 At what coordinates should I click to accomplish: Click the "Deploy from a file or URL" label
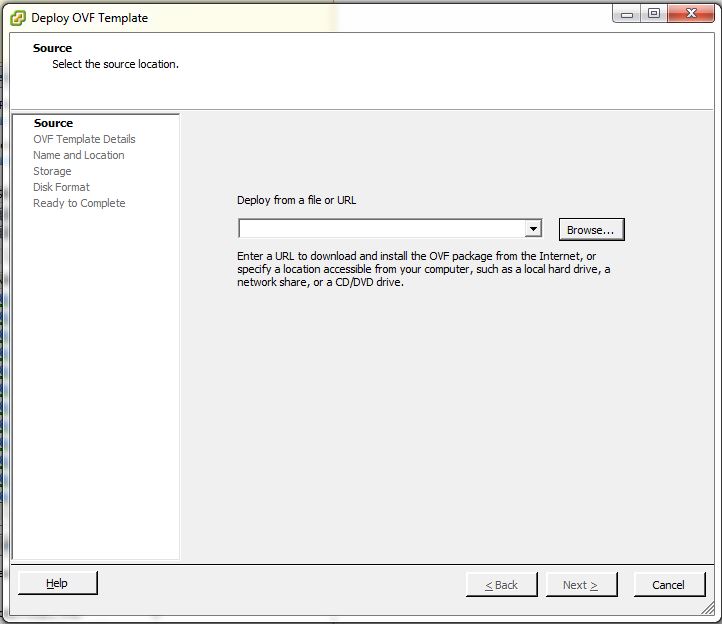296,200
